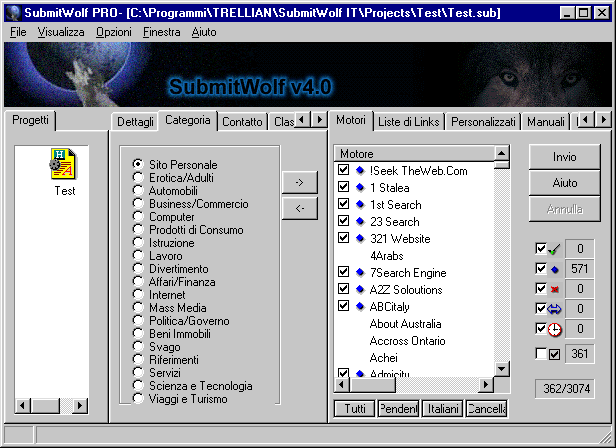Open the Aiuto menu in menu bar

(204, 32)
